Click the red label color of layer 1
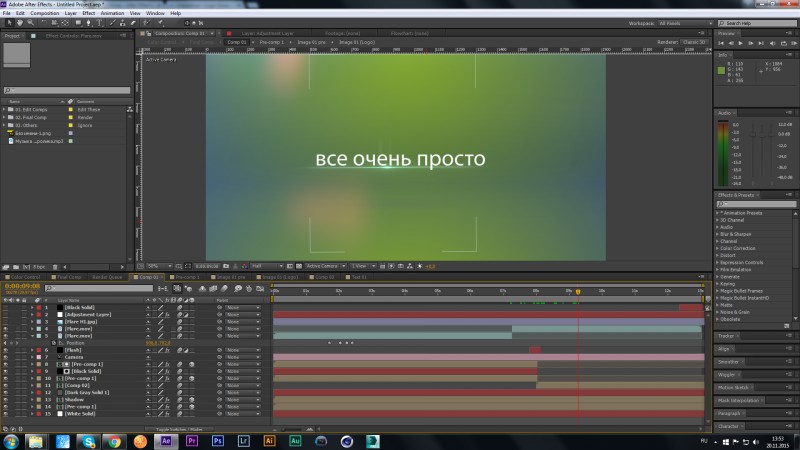Screen dimensions: 800x450 coord(39,308)
